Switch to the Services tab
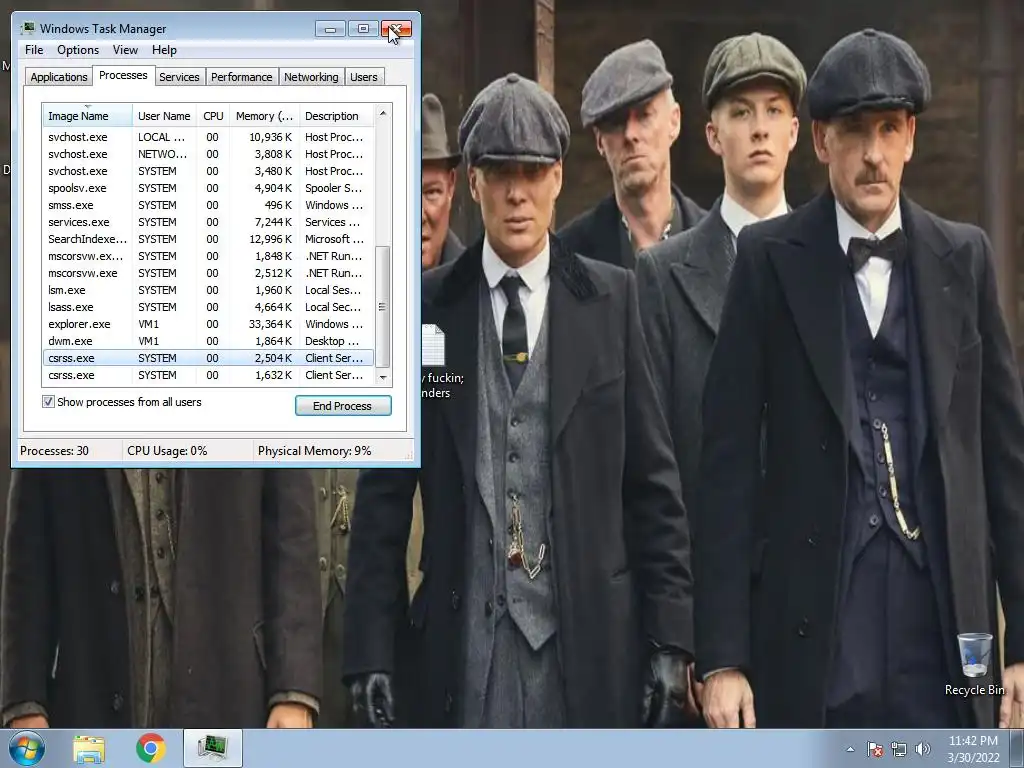This screenshot has width=1024, height=768. pyautogui.click(x=179, y=77)
